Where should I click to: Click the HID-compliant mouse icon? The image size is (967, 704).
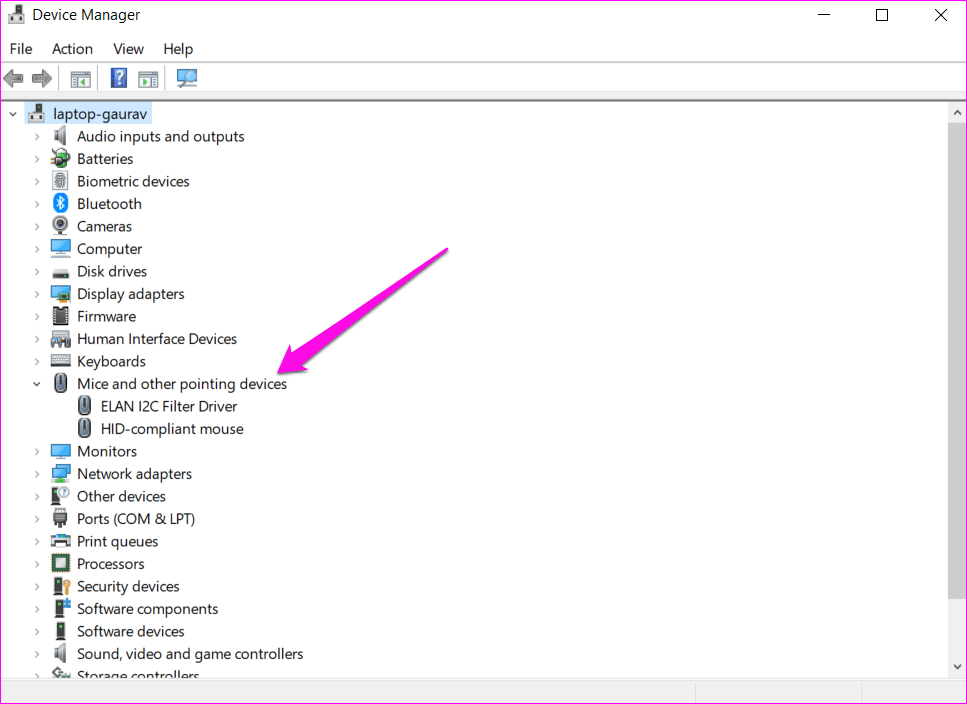pyautogui.click(x=84, y=428)
